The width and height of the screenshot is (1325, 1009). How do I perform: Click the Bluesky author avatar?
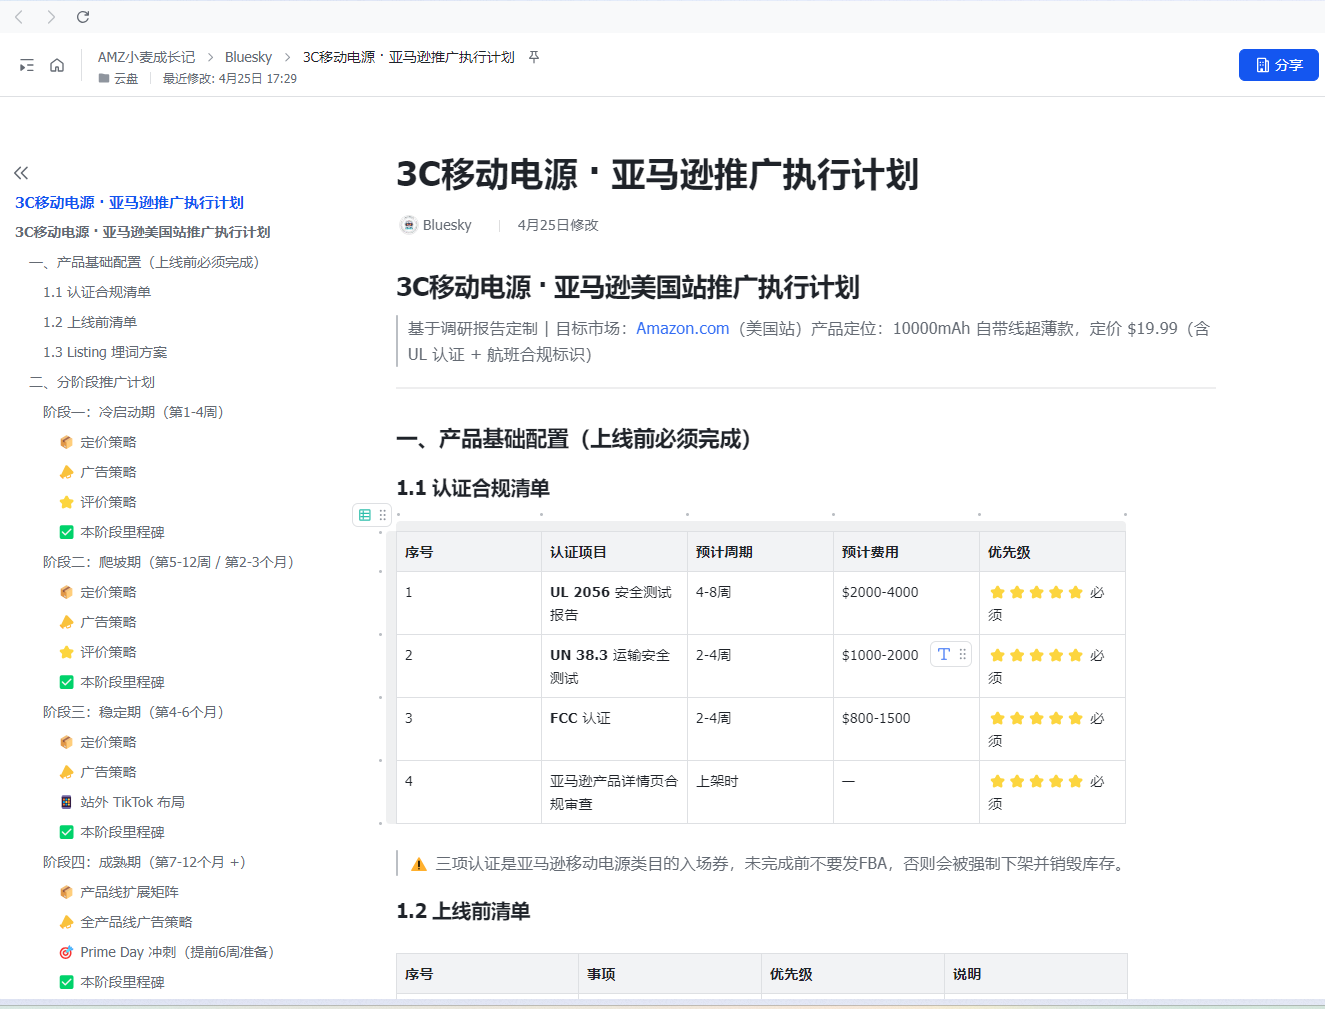(408, 225)
